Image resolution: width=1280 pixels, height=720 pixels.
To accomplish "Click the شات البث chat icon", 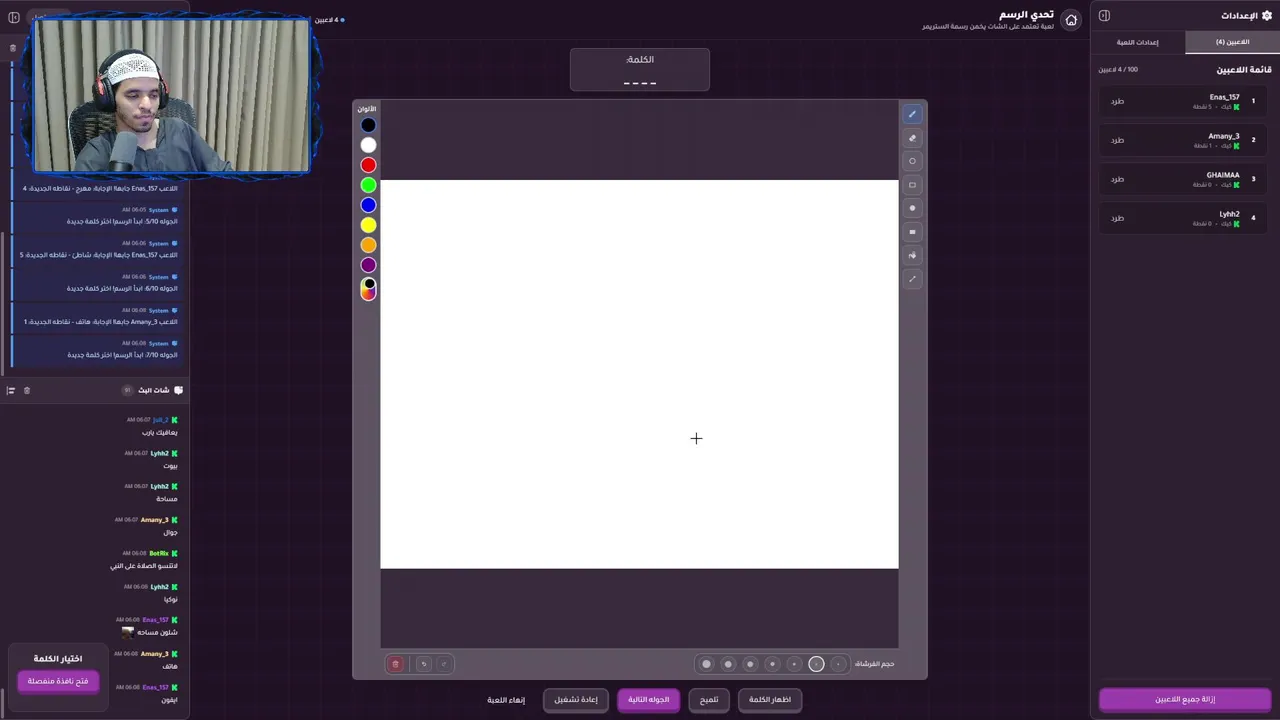I will 178,390.
